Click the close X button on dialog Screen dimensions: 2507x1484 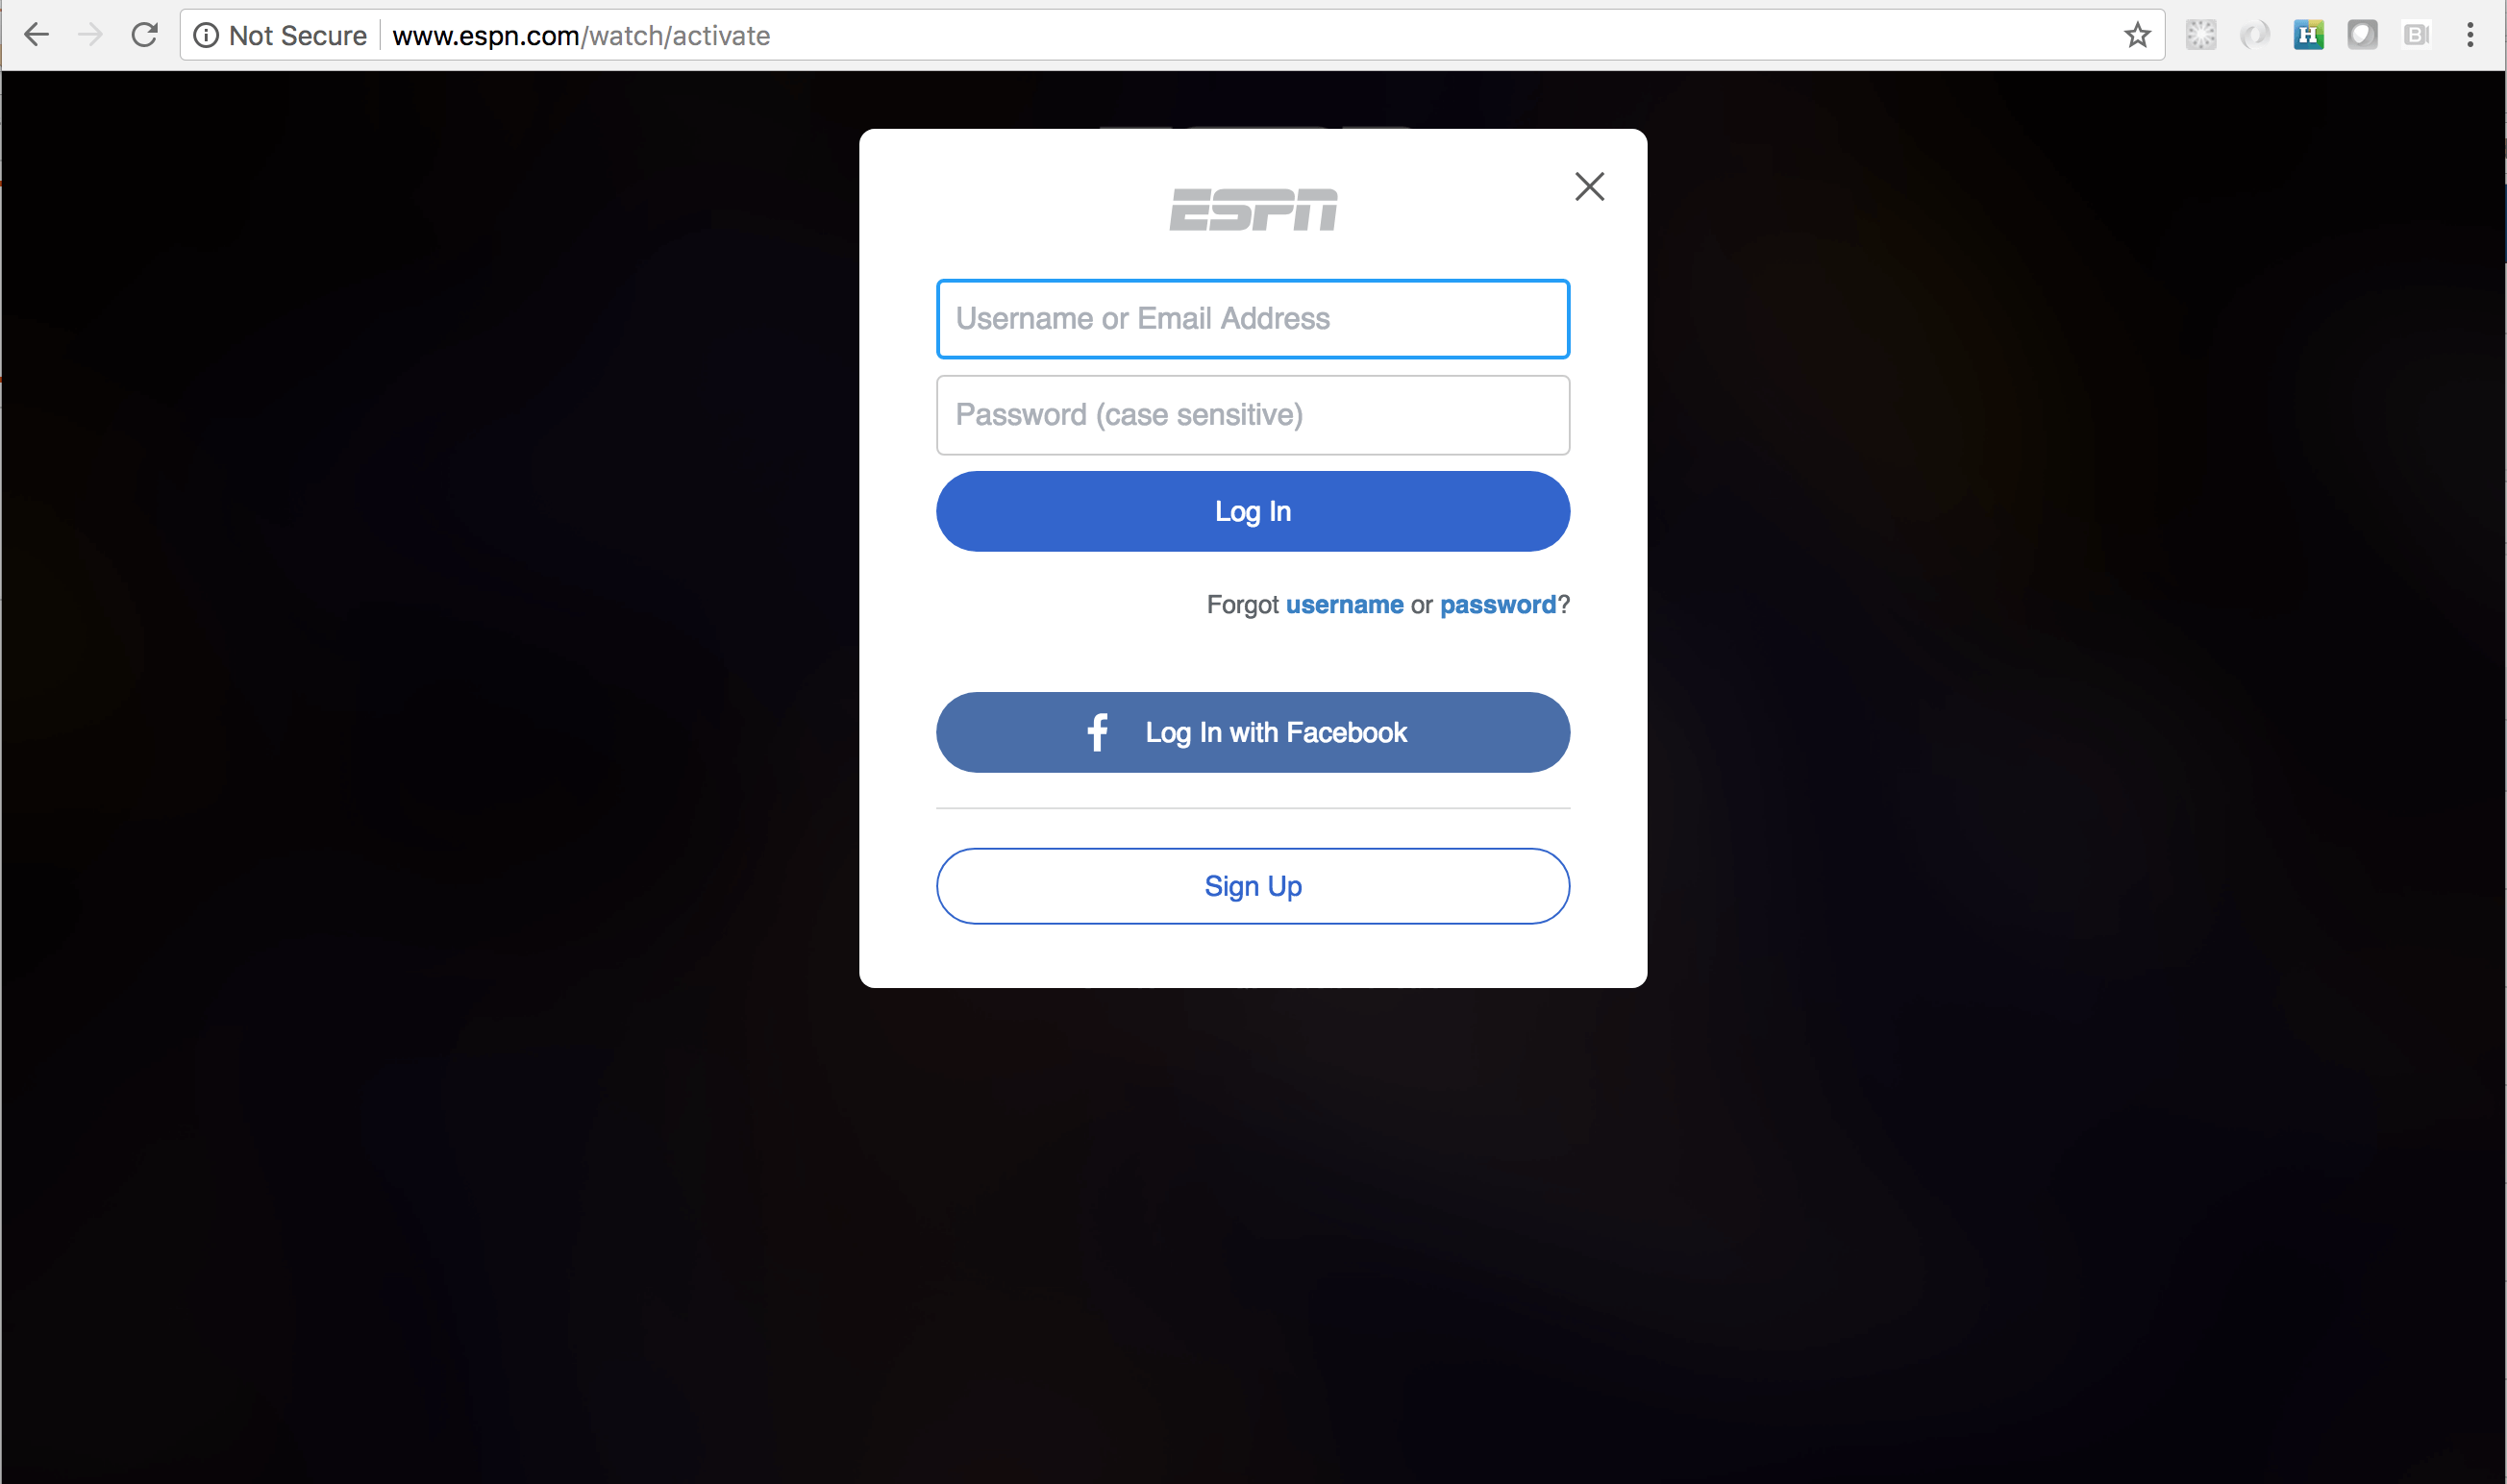[x=1586, y=184]
